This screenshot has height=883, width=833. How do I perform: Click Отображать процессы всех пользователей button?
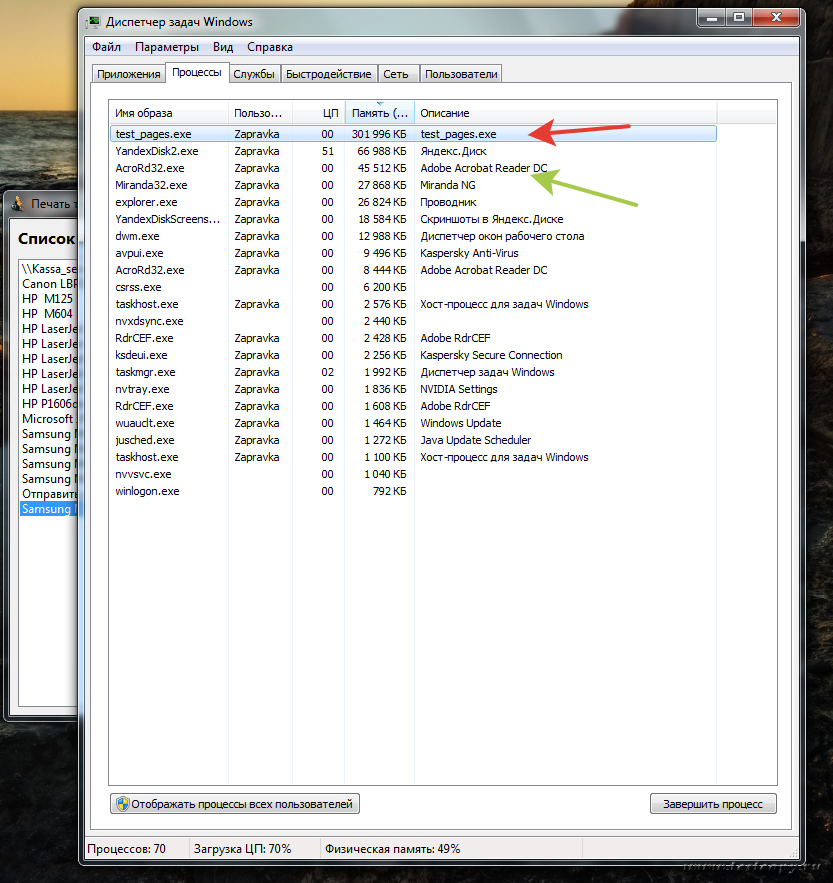[x=234, y=804]
